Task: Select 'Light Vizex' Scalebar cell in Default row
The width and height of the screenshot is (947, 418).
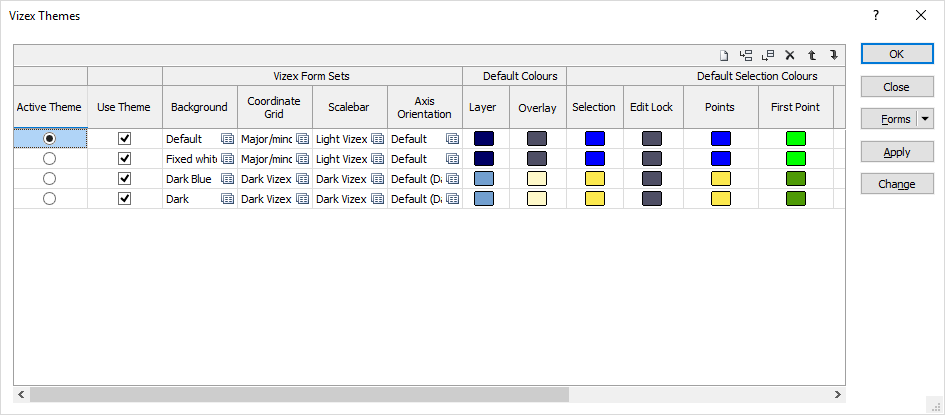Action: tap(342, 139)
